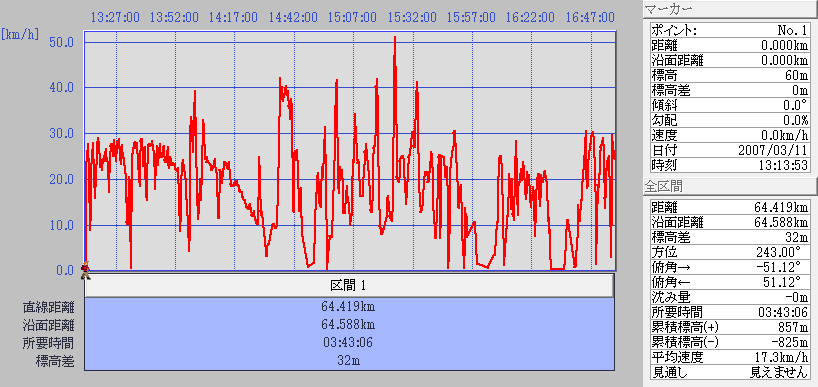Click the 0.0 speed axis value
The height and width of the screenshot is (387, 818).
tap(64, 270)
